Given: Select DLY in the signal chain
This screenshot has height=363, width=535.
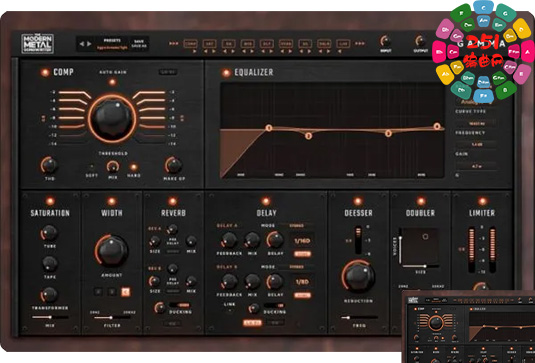Looking at the screenshot, I should [267, 43].
